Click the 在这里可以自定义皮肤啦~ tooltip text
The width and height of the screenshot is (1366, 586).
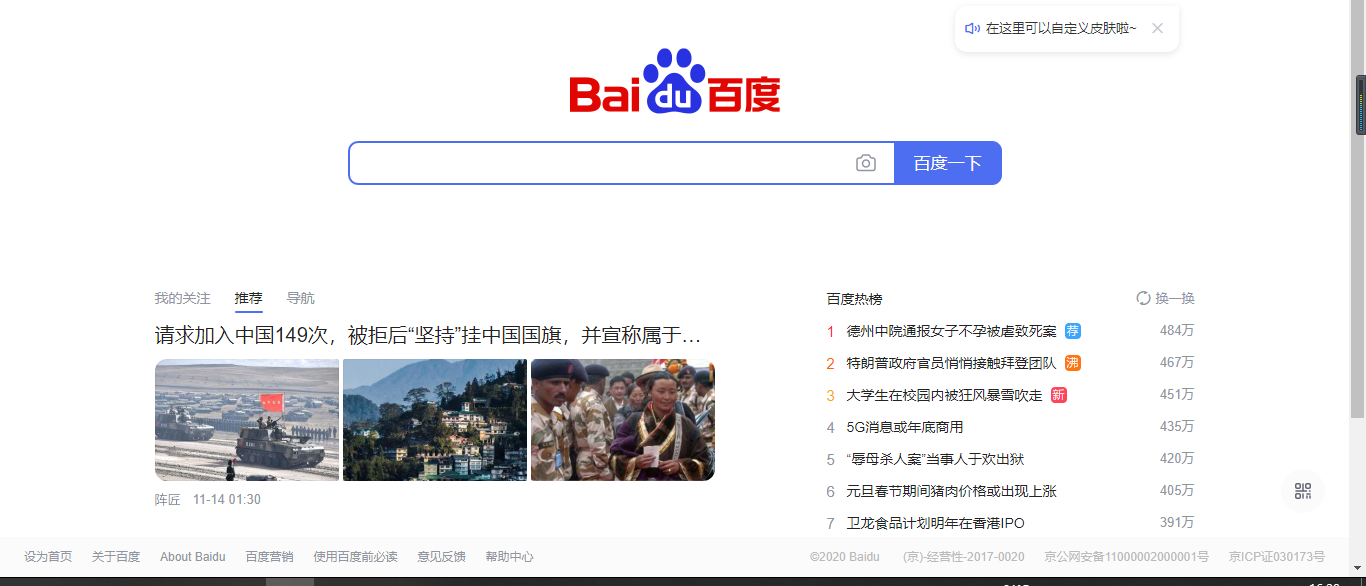(x=1061, y=28)
